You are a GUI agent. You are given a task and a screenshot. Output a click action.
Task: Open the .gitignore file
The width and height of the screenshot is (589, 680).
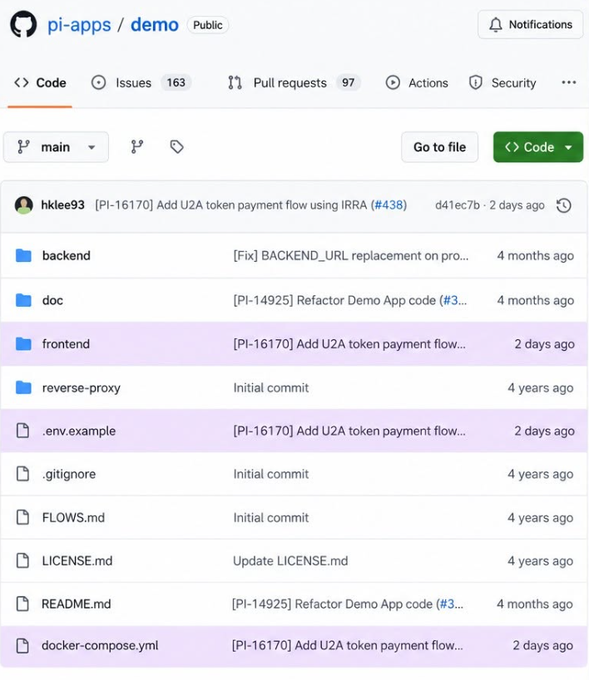coord(69,474)
